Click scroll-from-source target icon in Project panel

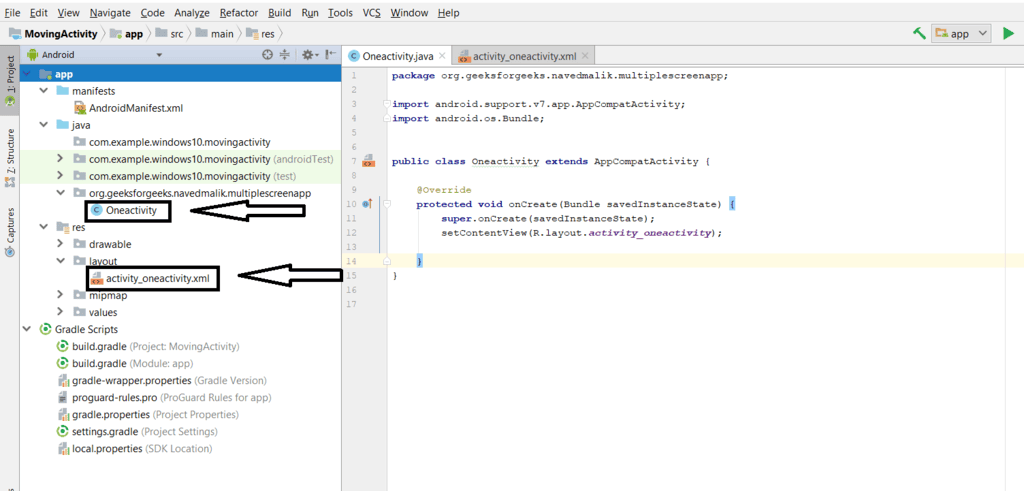tap(267, 55)
